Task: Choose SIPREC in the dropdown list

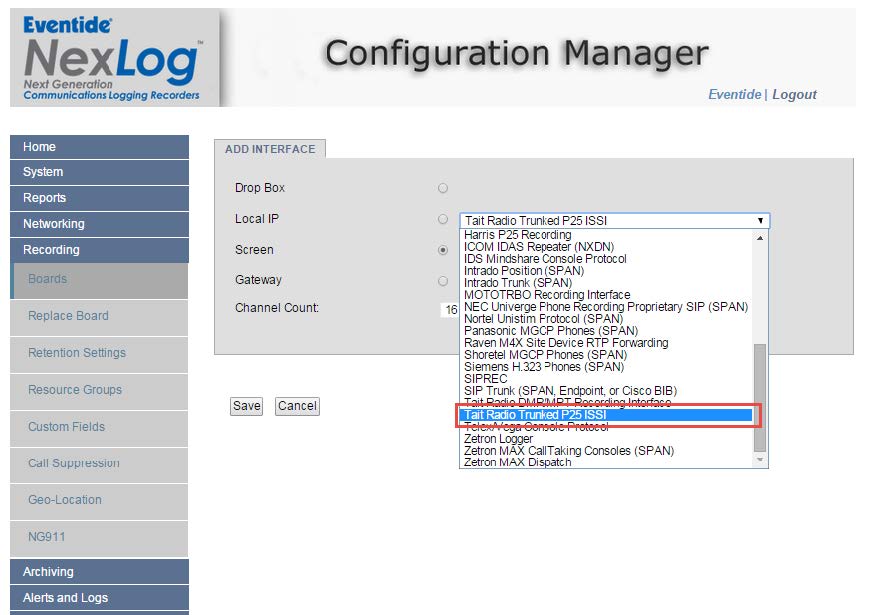Action: point(486,379)
